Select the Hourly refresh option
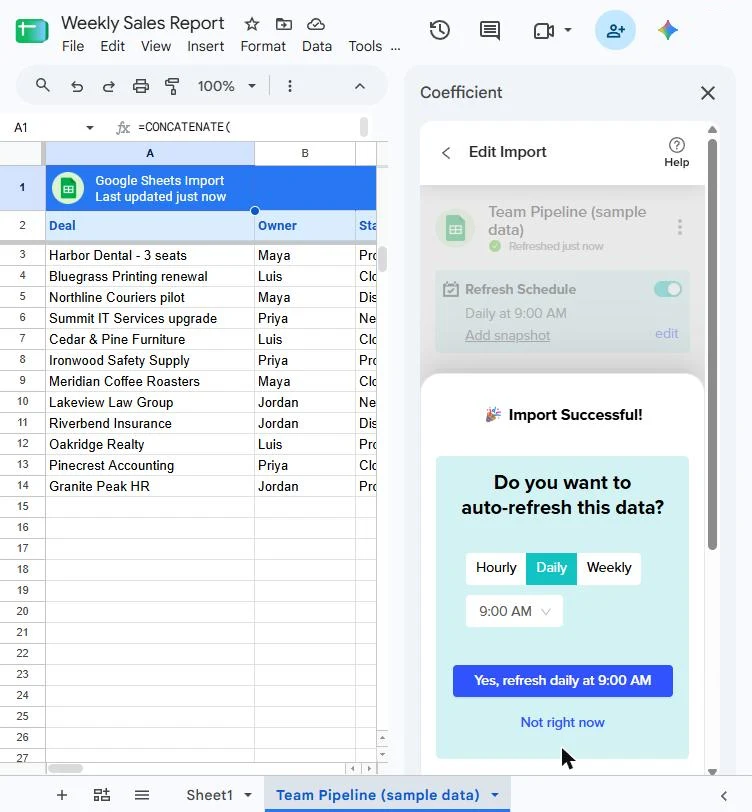 496,568
